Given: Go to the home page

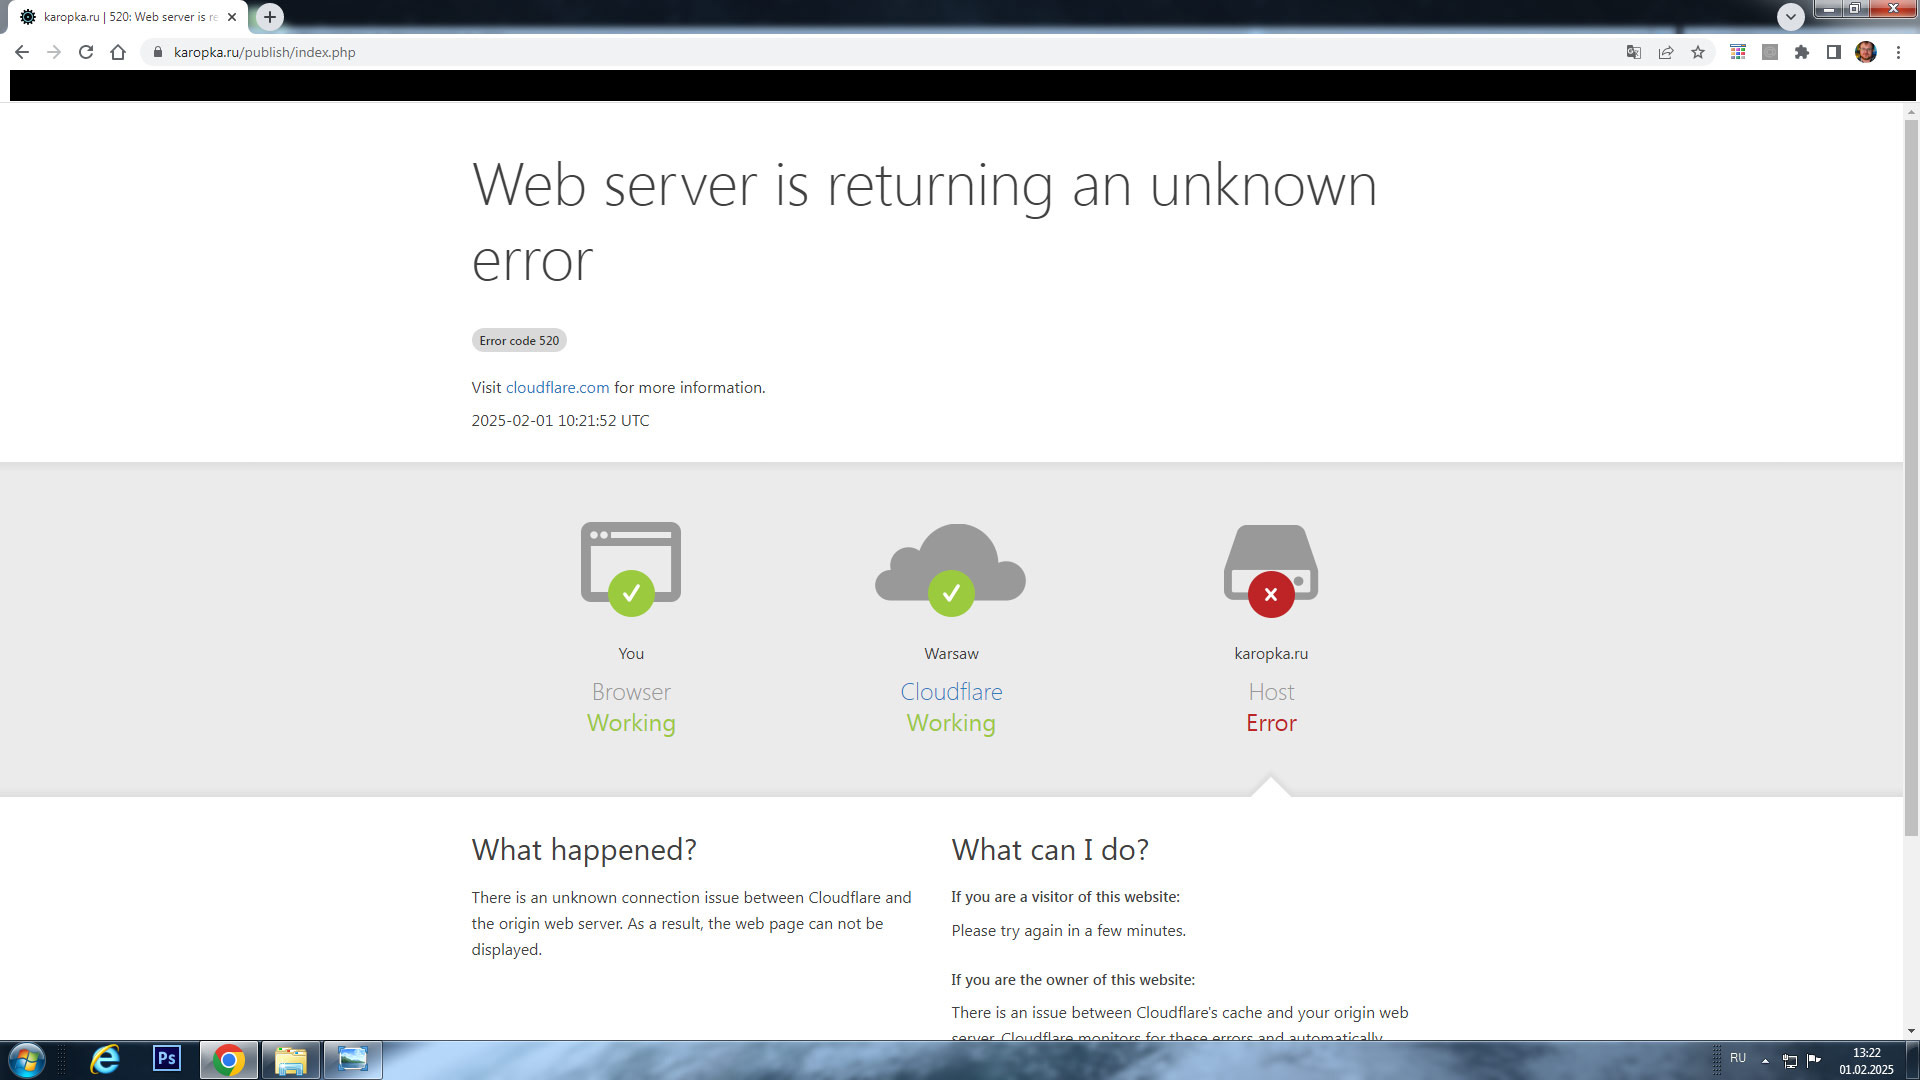Looking at the screenshot, I should 118,52.
